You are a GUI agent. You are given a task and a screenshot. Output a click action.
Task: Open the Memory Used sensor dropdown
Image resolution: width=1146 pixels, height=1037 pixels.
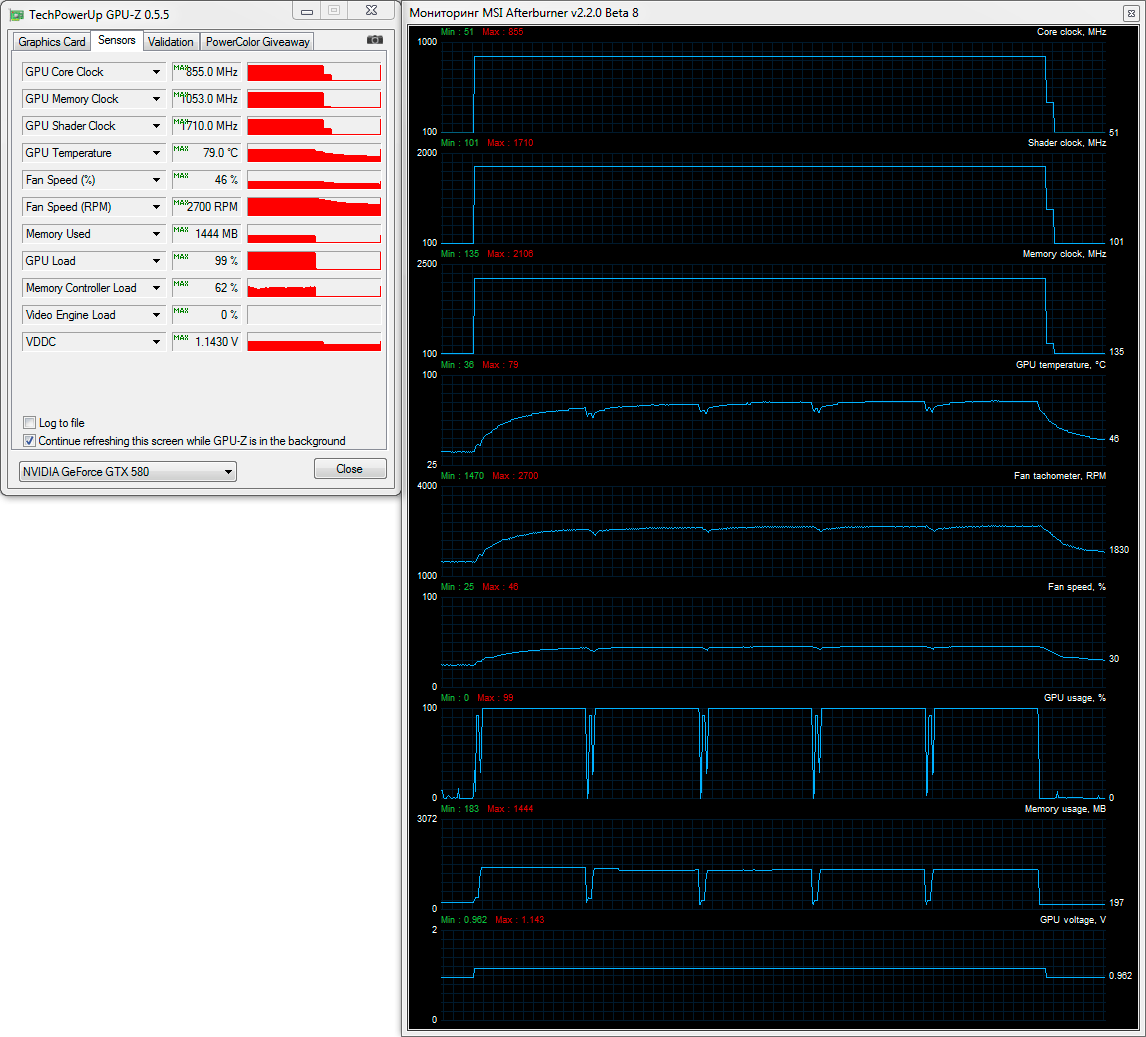click(x=156, y=234)
